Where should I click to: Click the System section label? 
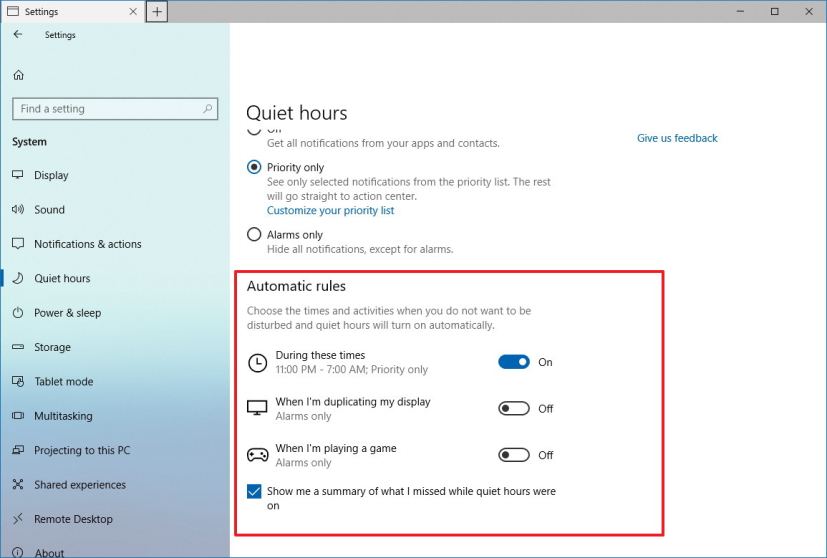click(30, 141)
